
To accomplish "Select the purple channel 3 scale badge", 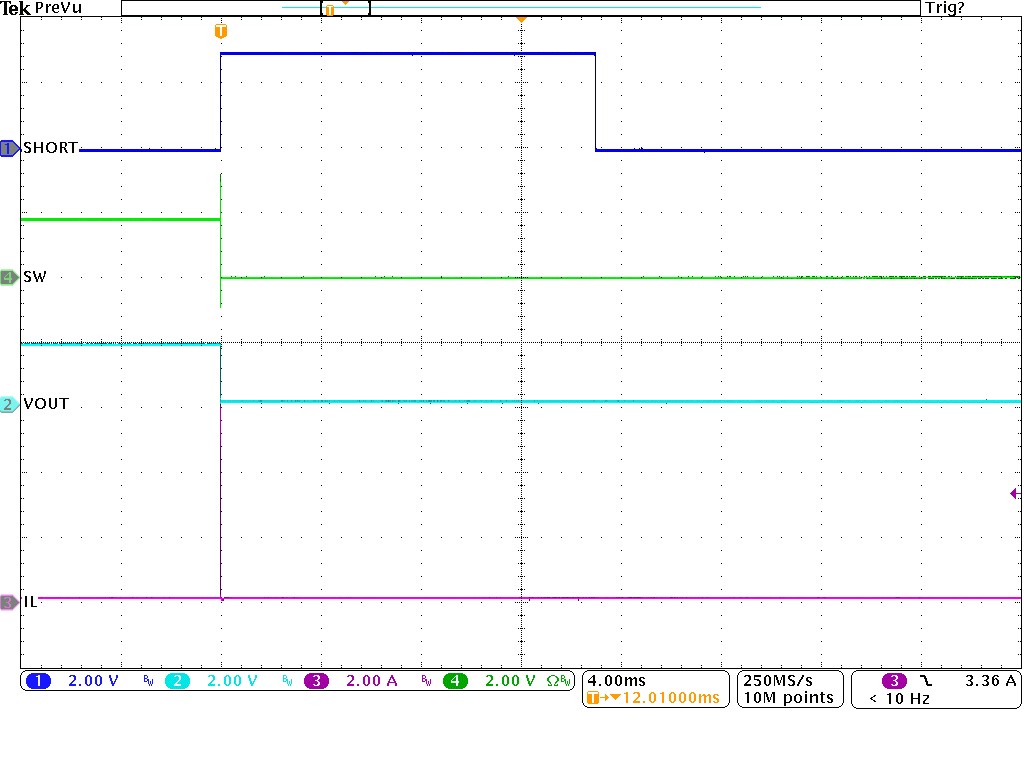I will (x=316, y=681).
